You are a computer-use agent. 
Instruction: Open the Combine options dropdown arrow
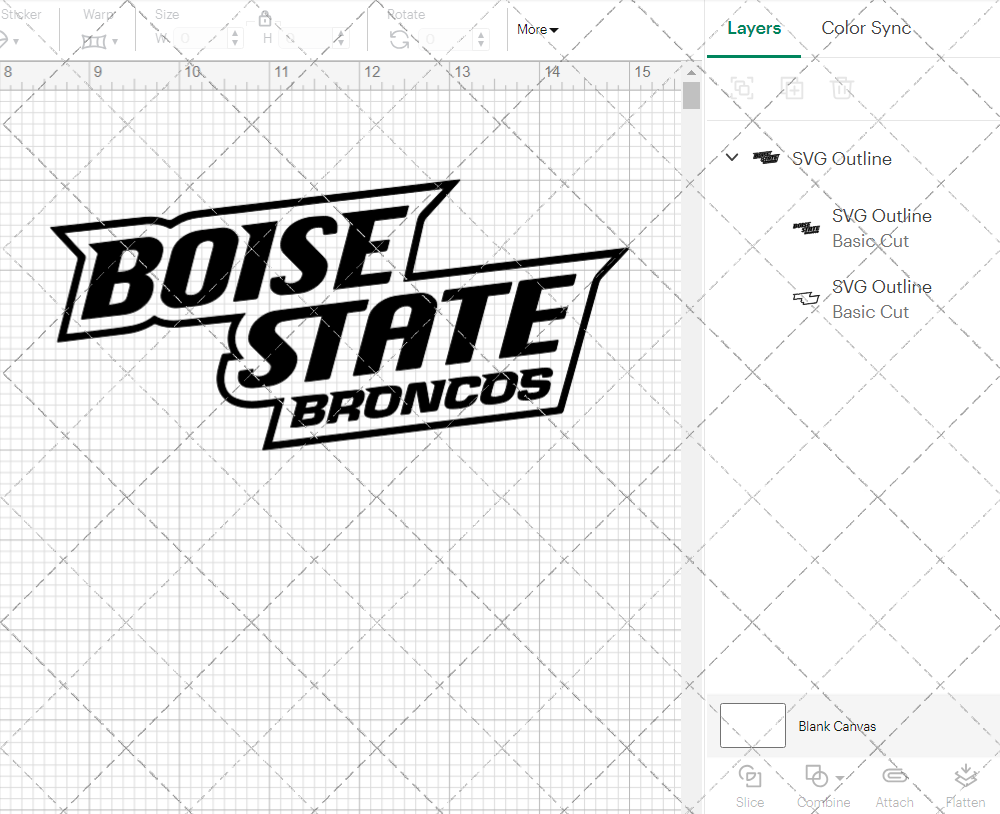(839, 777)
